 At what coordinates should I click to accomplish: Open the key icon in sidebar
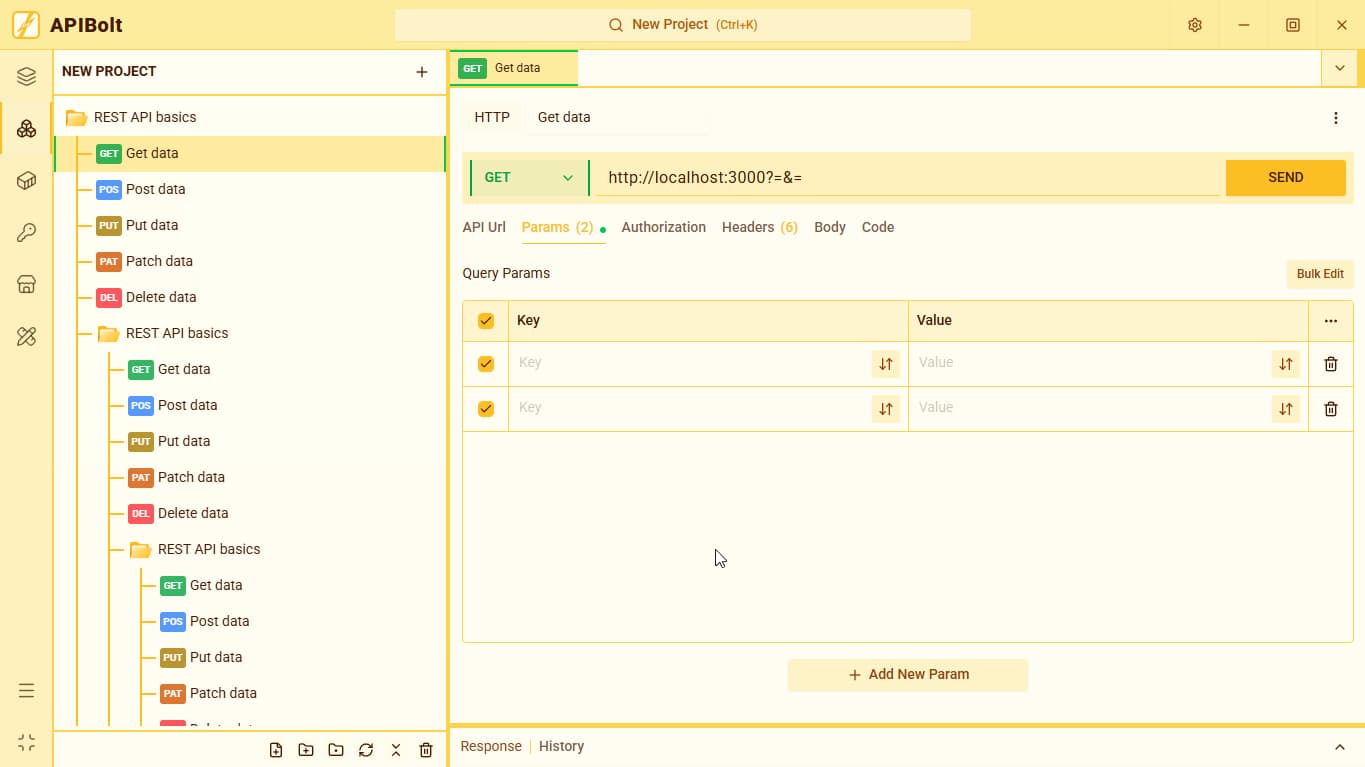(x=27, y=233)
